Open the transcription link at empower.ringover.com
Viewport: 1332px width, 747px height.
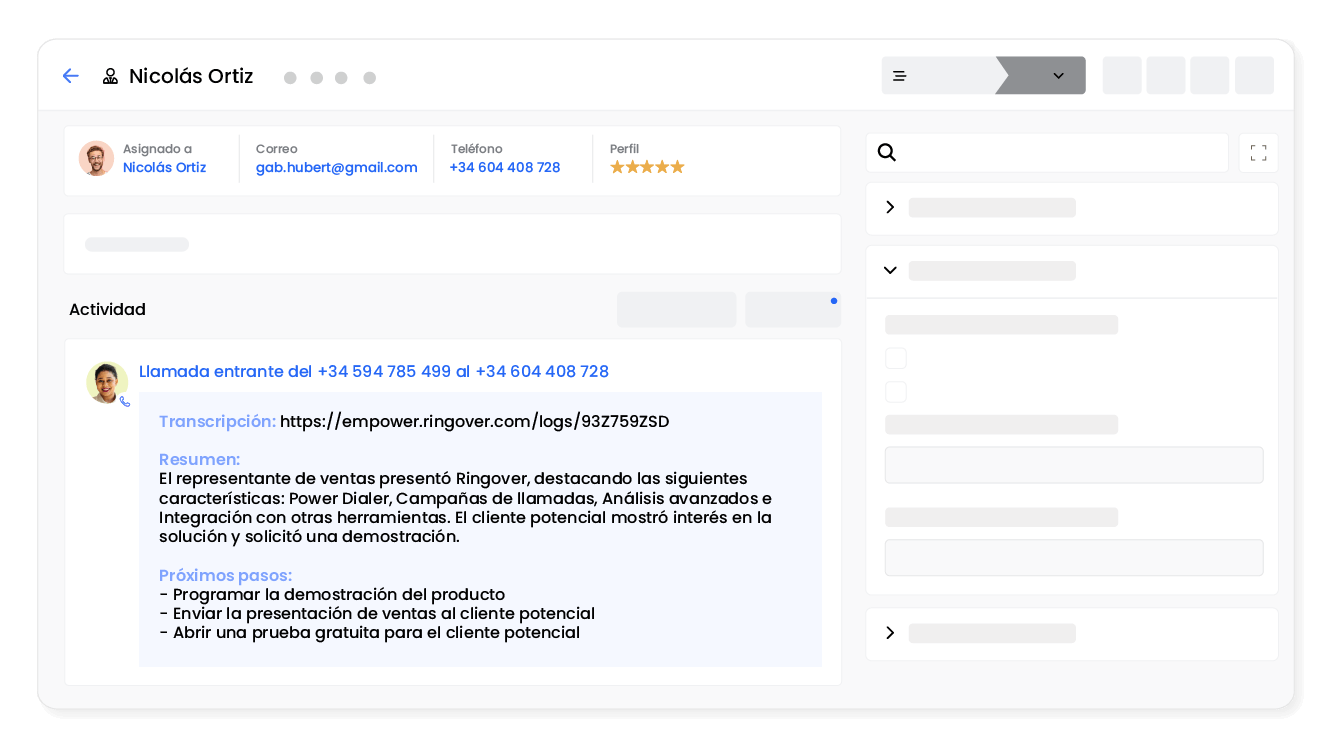[474, 421]
